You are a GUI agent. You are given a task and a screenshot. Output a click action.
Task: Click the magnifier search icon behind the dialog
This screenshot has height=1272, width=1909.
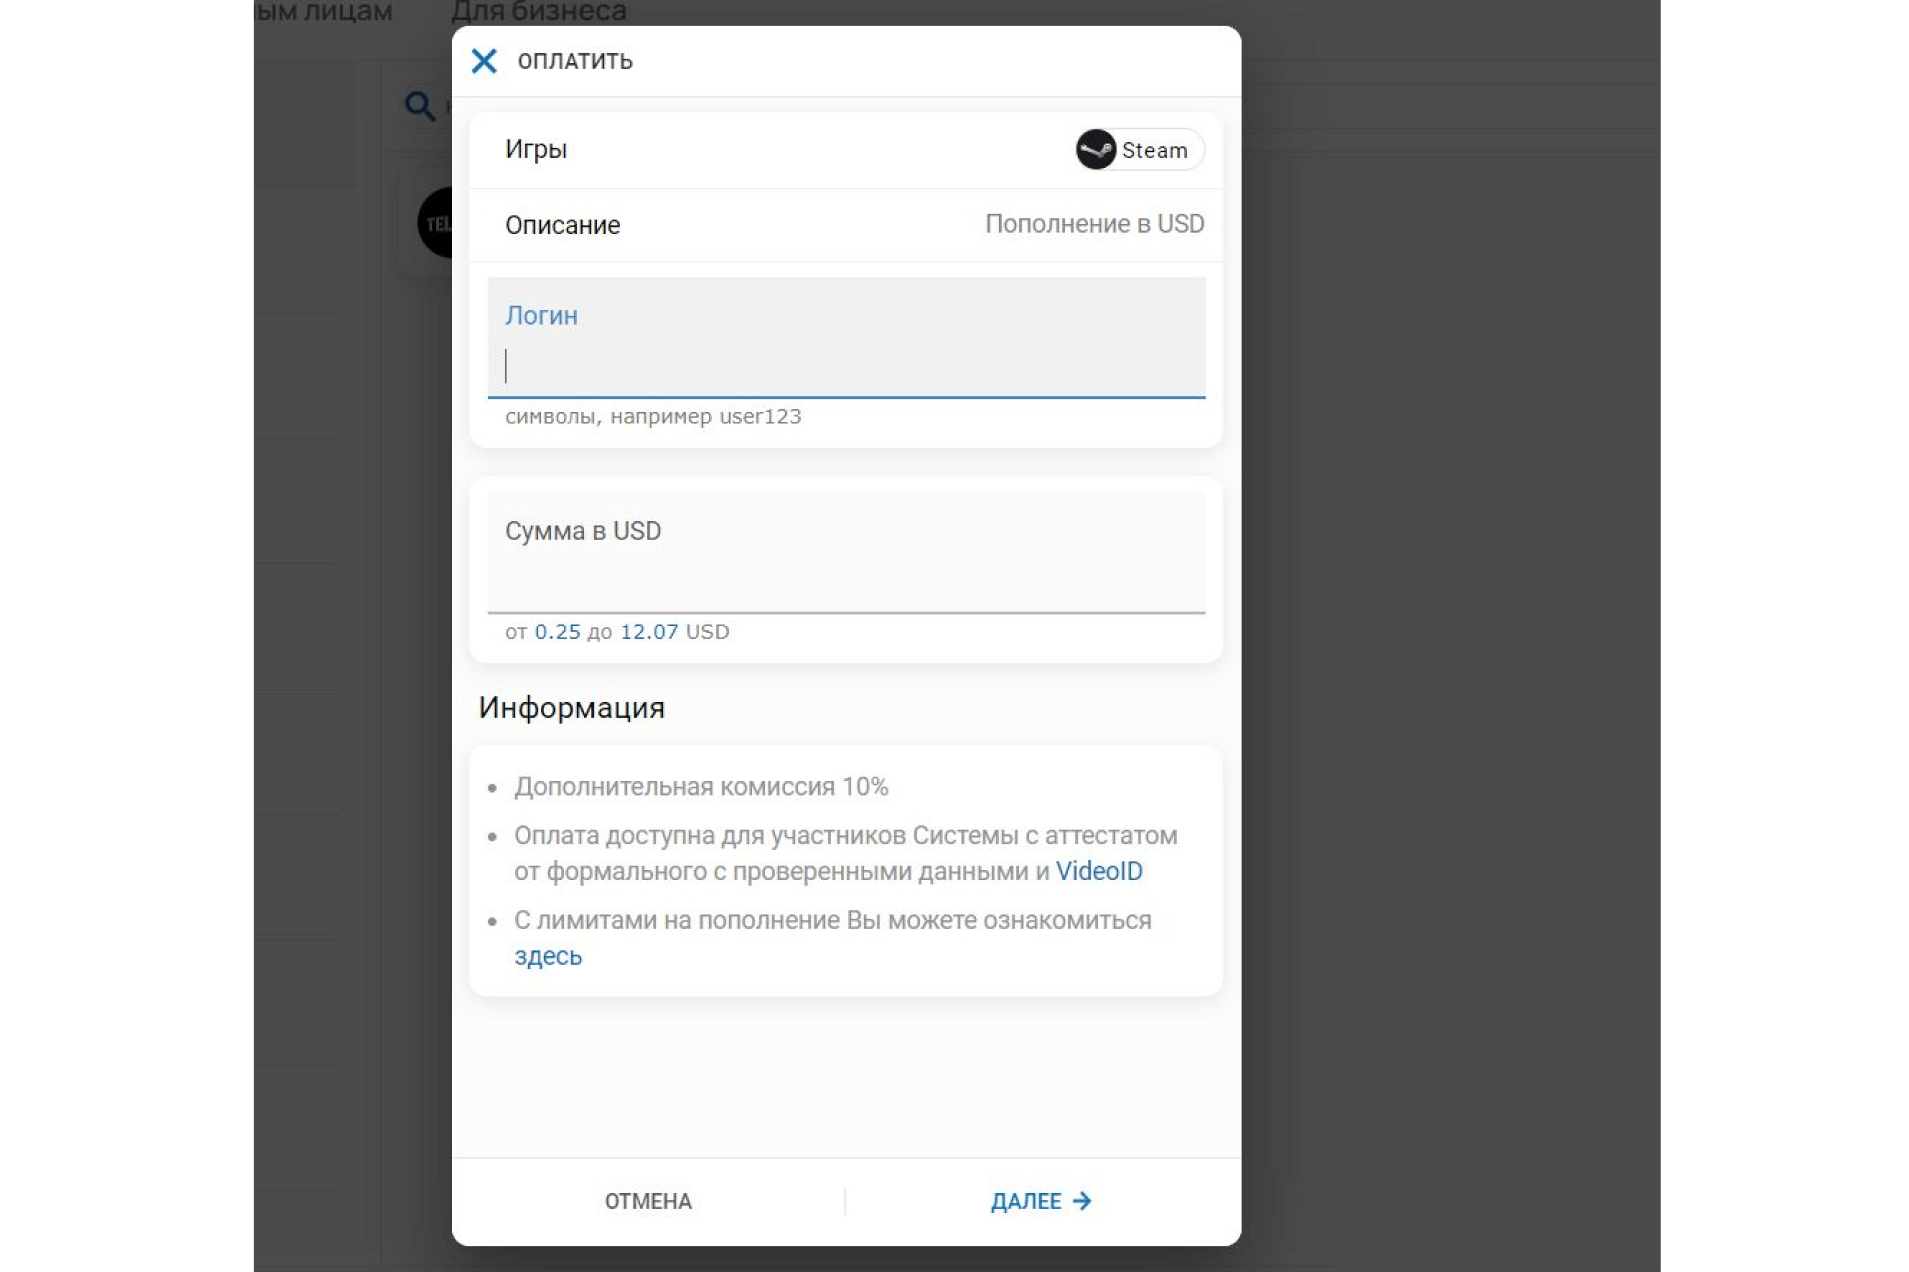419,106
